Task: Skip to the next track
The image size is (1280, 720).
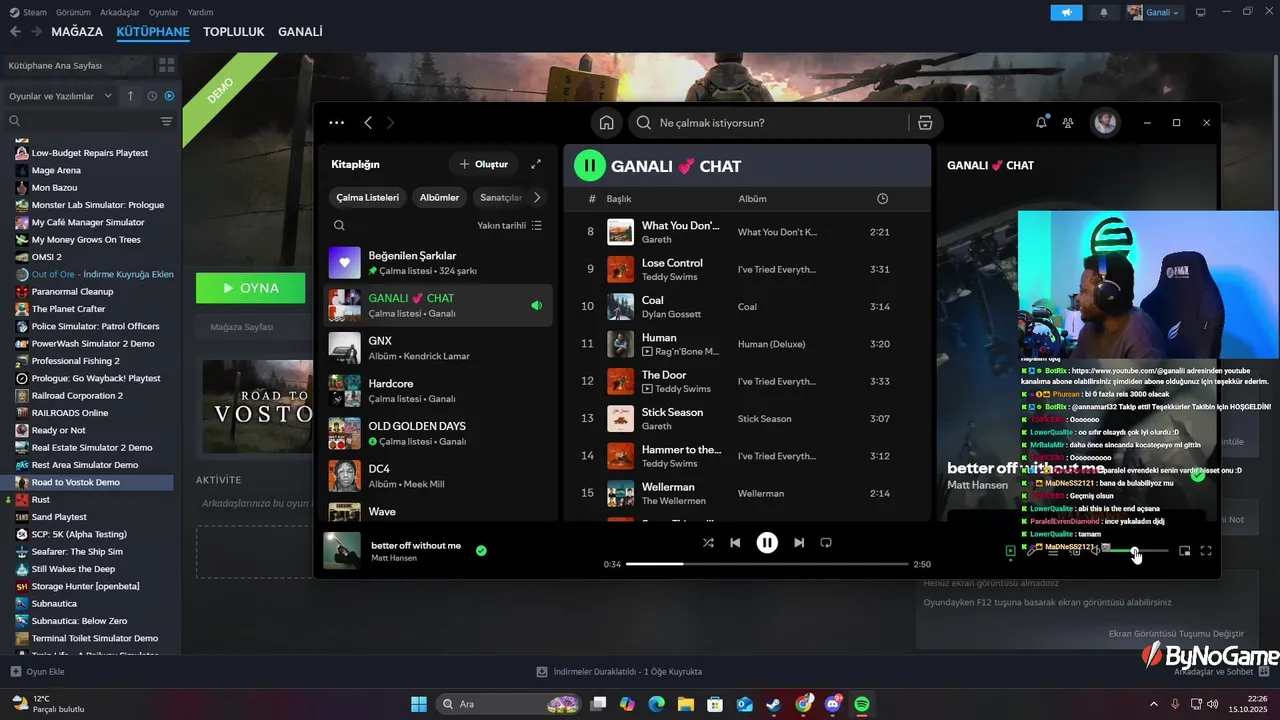Action: [799, 543]
